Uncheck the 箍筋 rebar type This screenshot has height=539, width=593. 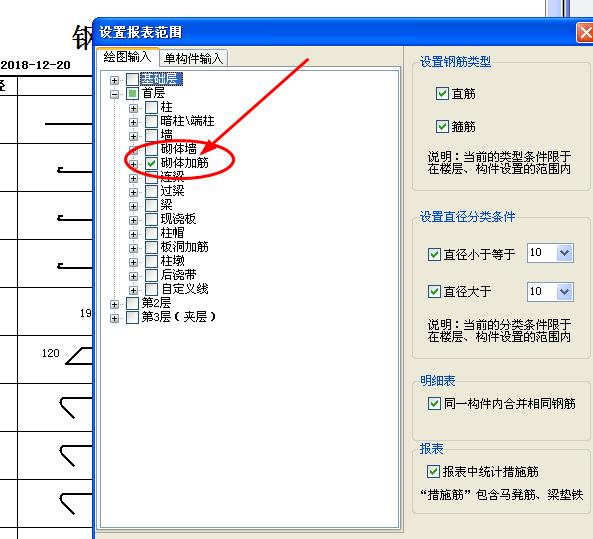(x=442, y=126)
